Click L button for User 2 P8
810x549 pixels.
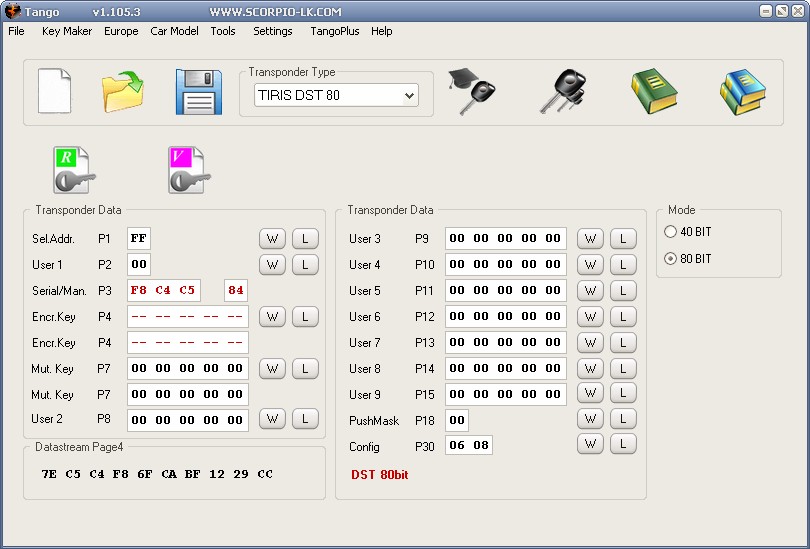click(305, 419)
